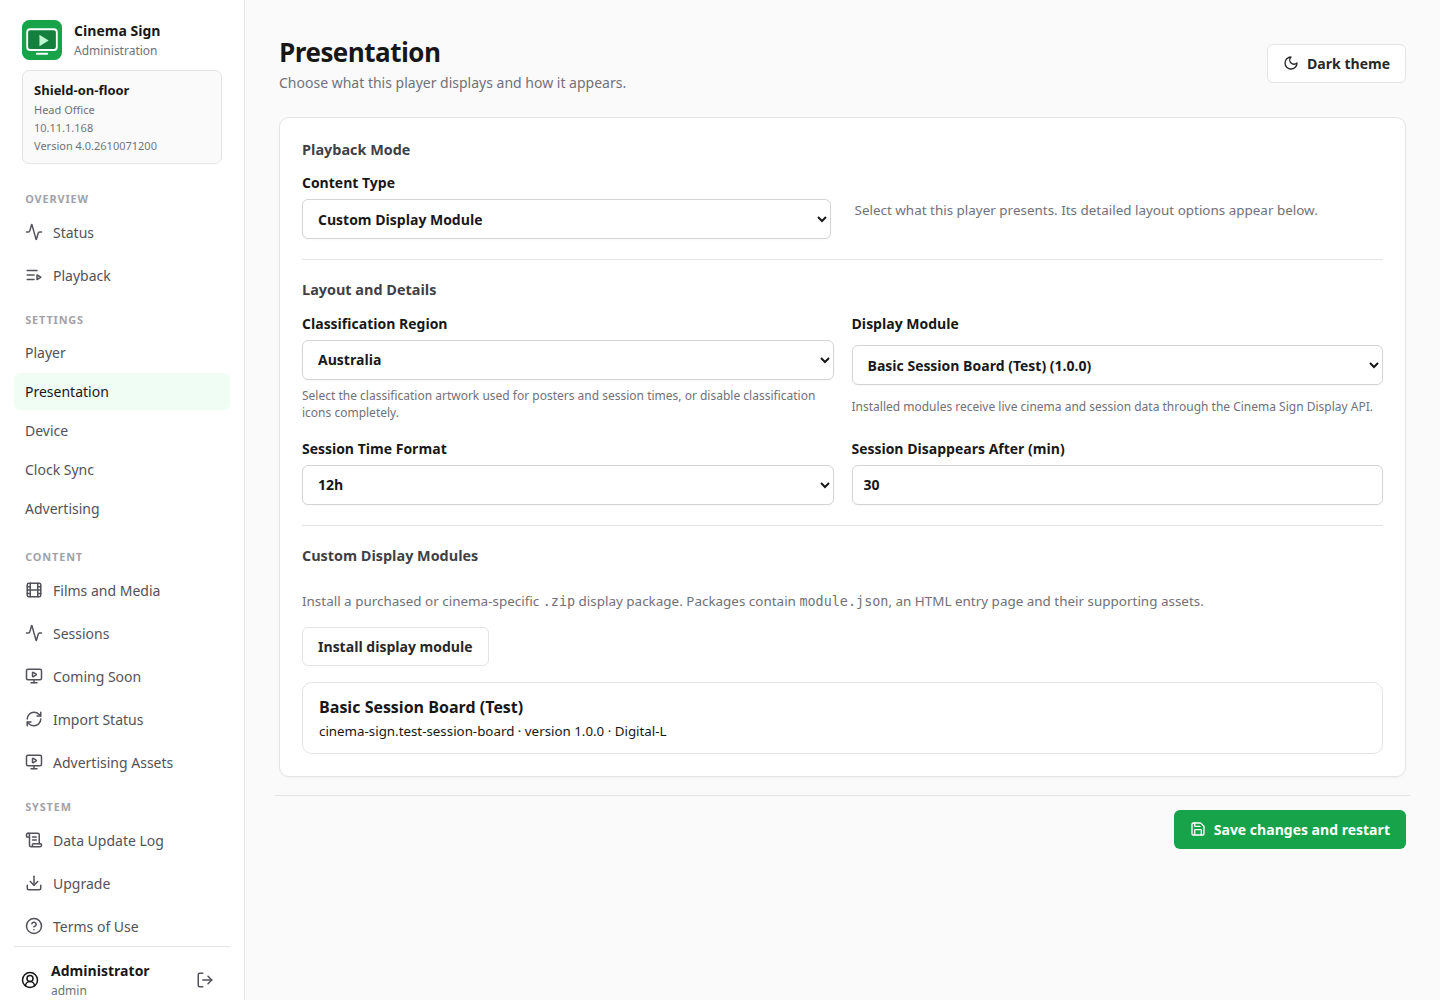Open Import Status via its refresh icon
The width and height of the screenshot is (1440, 1000).
[34, 719]
